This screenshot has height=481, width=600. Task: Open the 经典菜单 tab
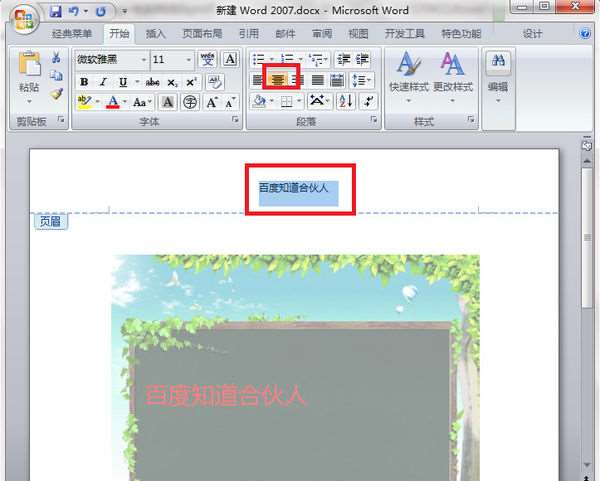coord(72,34)
